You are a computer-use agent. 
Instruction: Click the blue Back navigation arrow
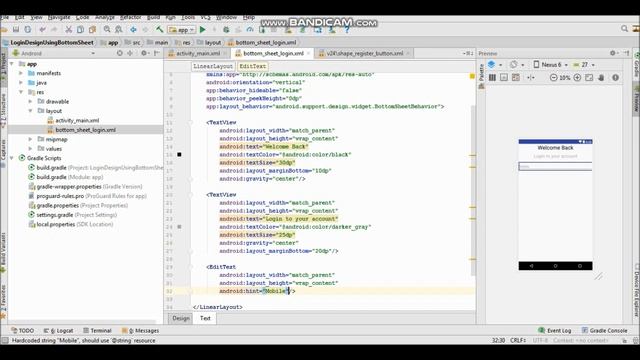(133, 29)
